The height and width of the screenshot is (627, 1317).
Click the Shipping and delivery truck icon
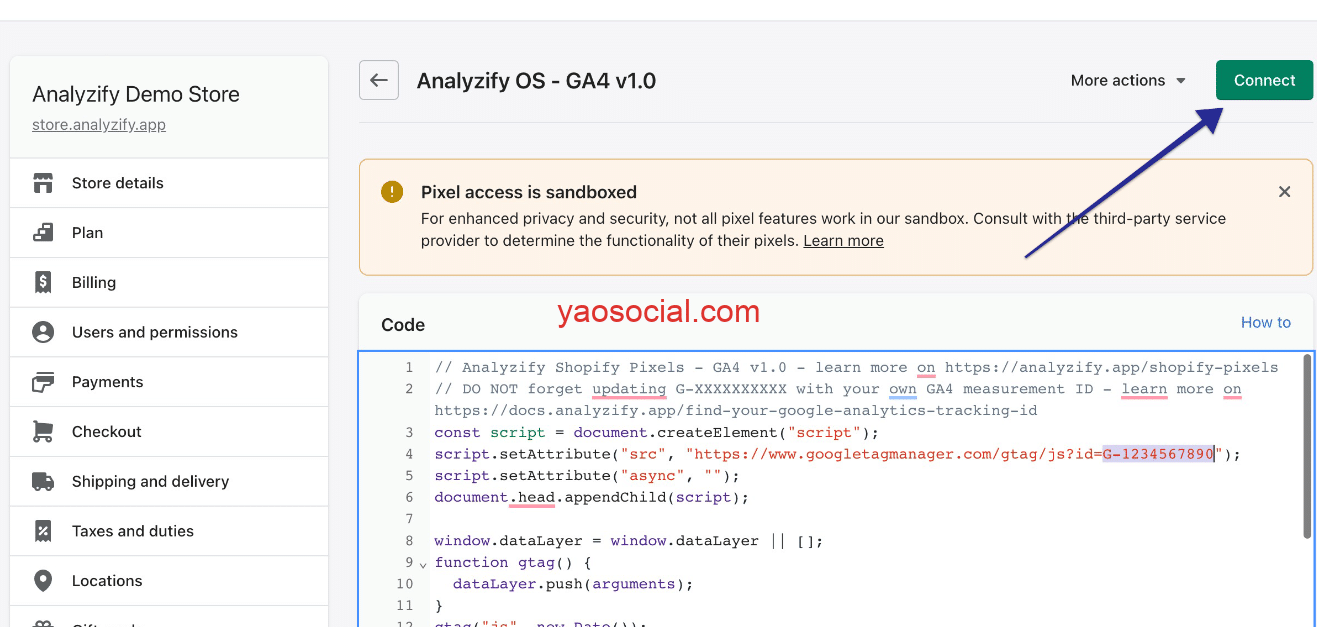pos(43,481)
